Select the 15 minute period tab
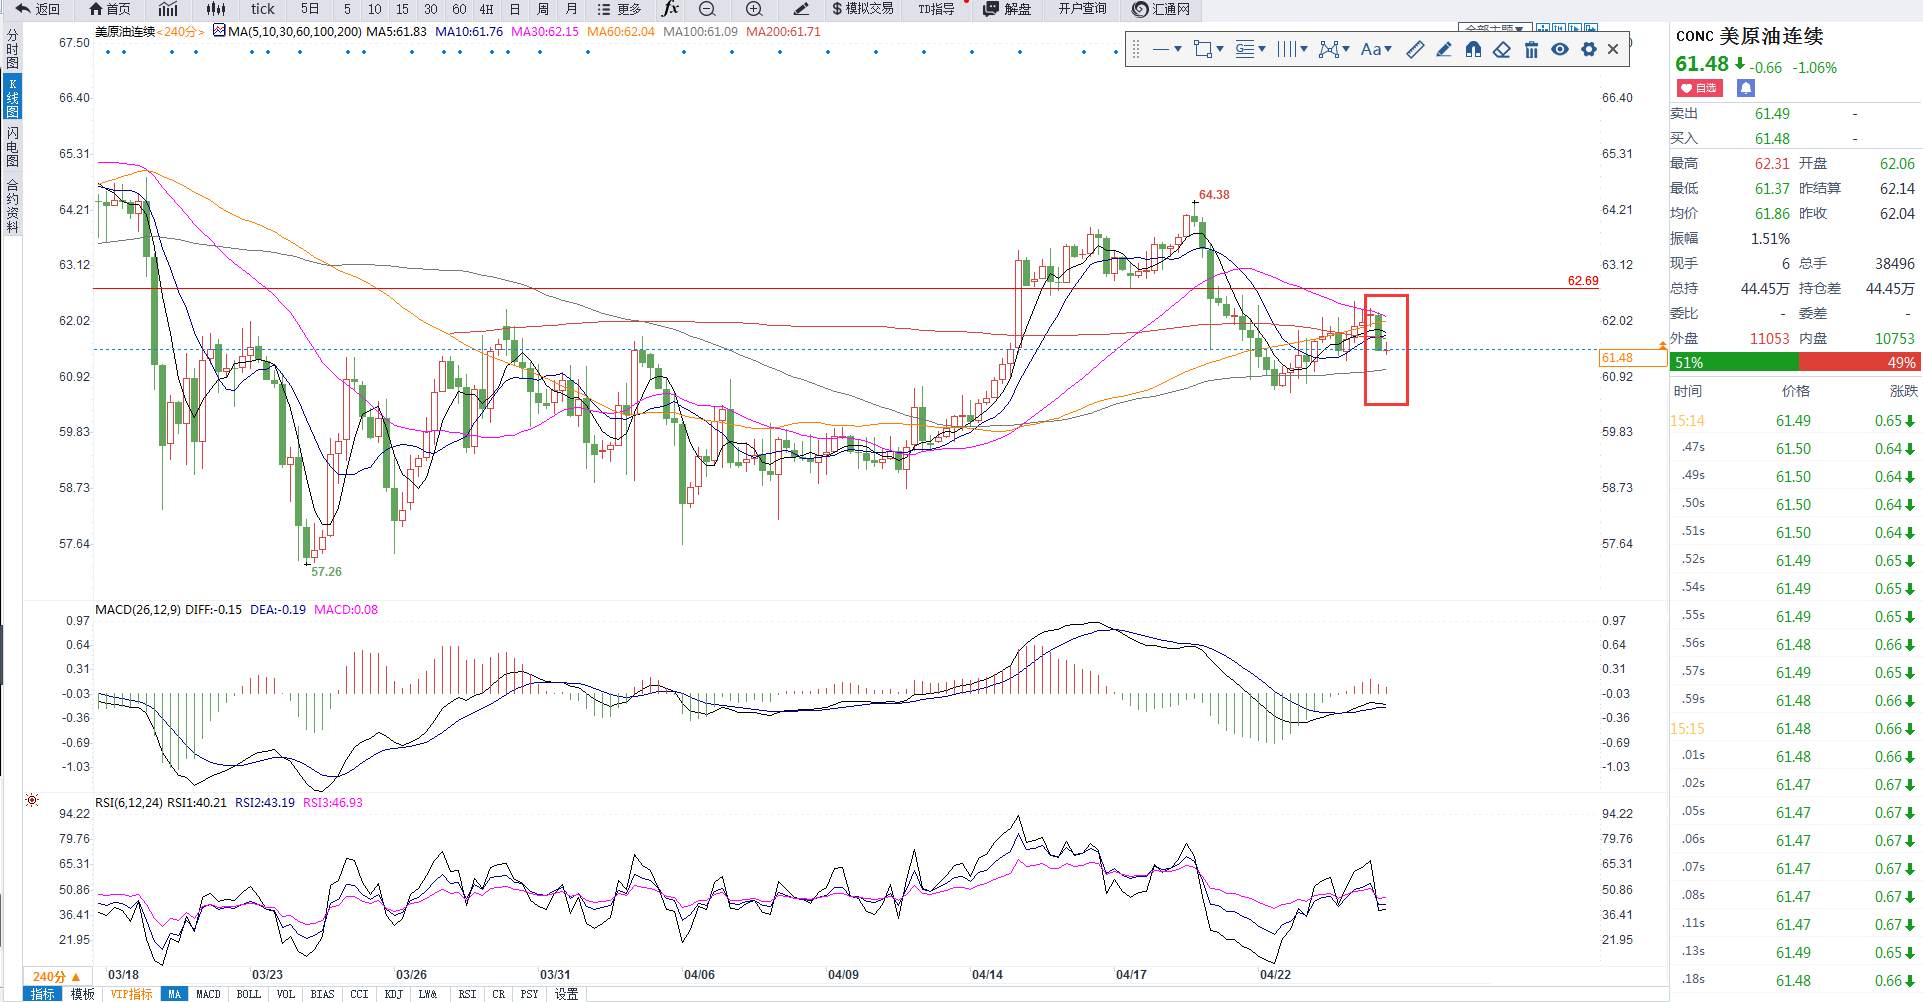Screen dimensions: 1923x1002 [402, 9]
